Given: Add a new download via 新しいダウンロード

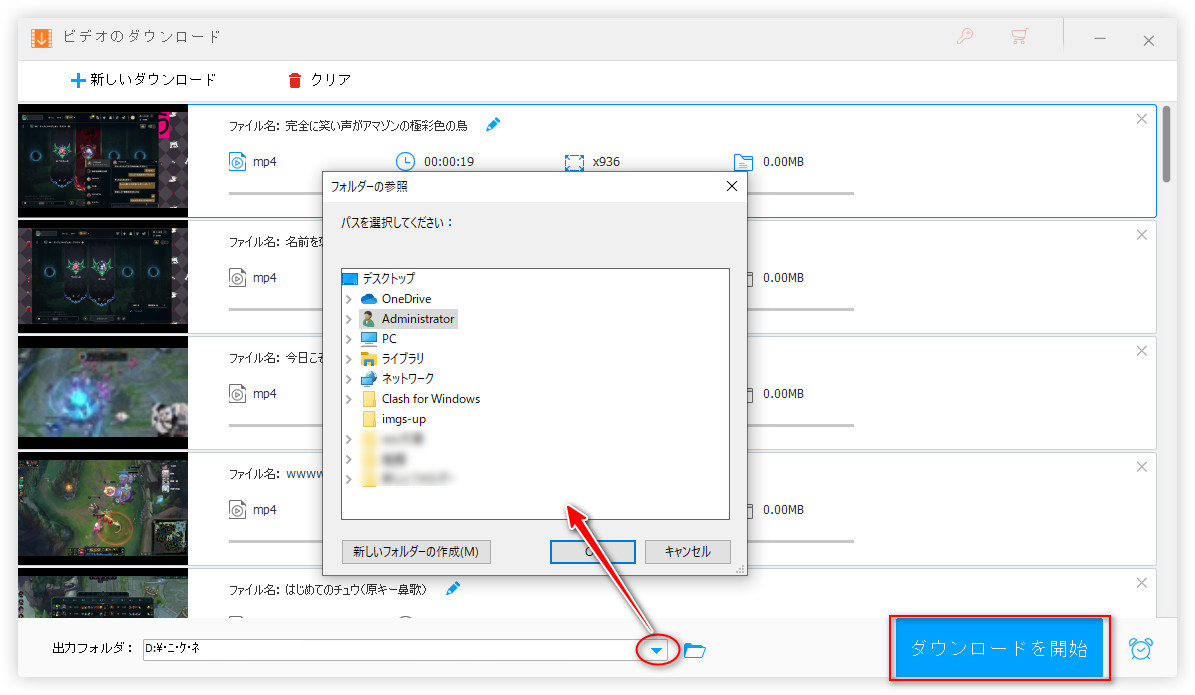Looking at the screenshot, I should (143, 80).
